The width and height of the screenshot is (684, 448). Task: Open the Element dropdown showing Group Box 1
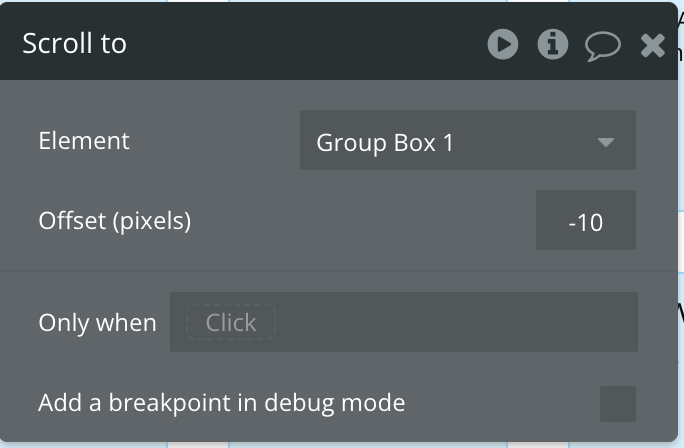pos(467,141)
